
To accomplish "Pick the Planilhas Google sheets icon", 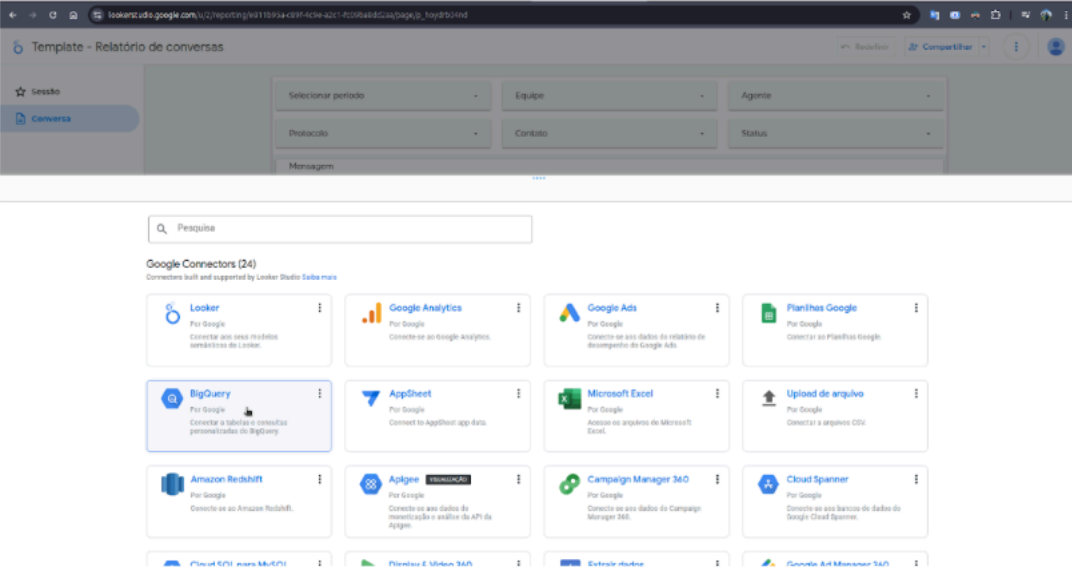I will 768,313.
